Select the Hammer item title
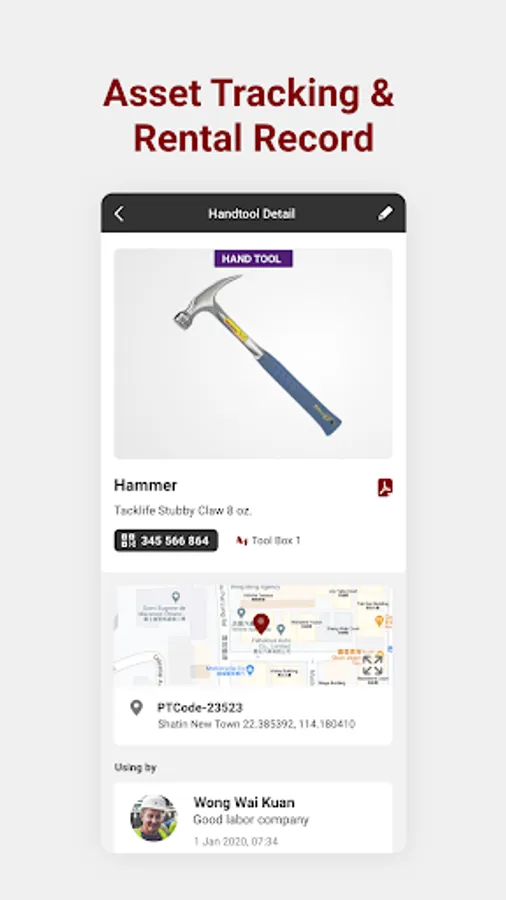506x900 pixels. click(x=145, y=486)
